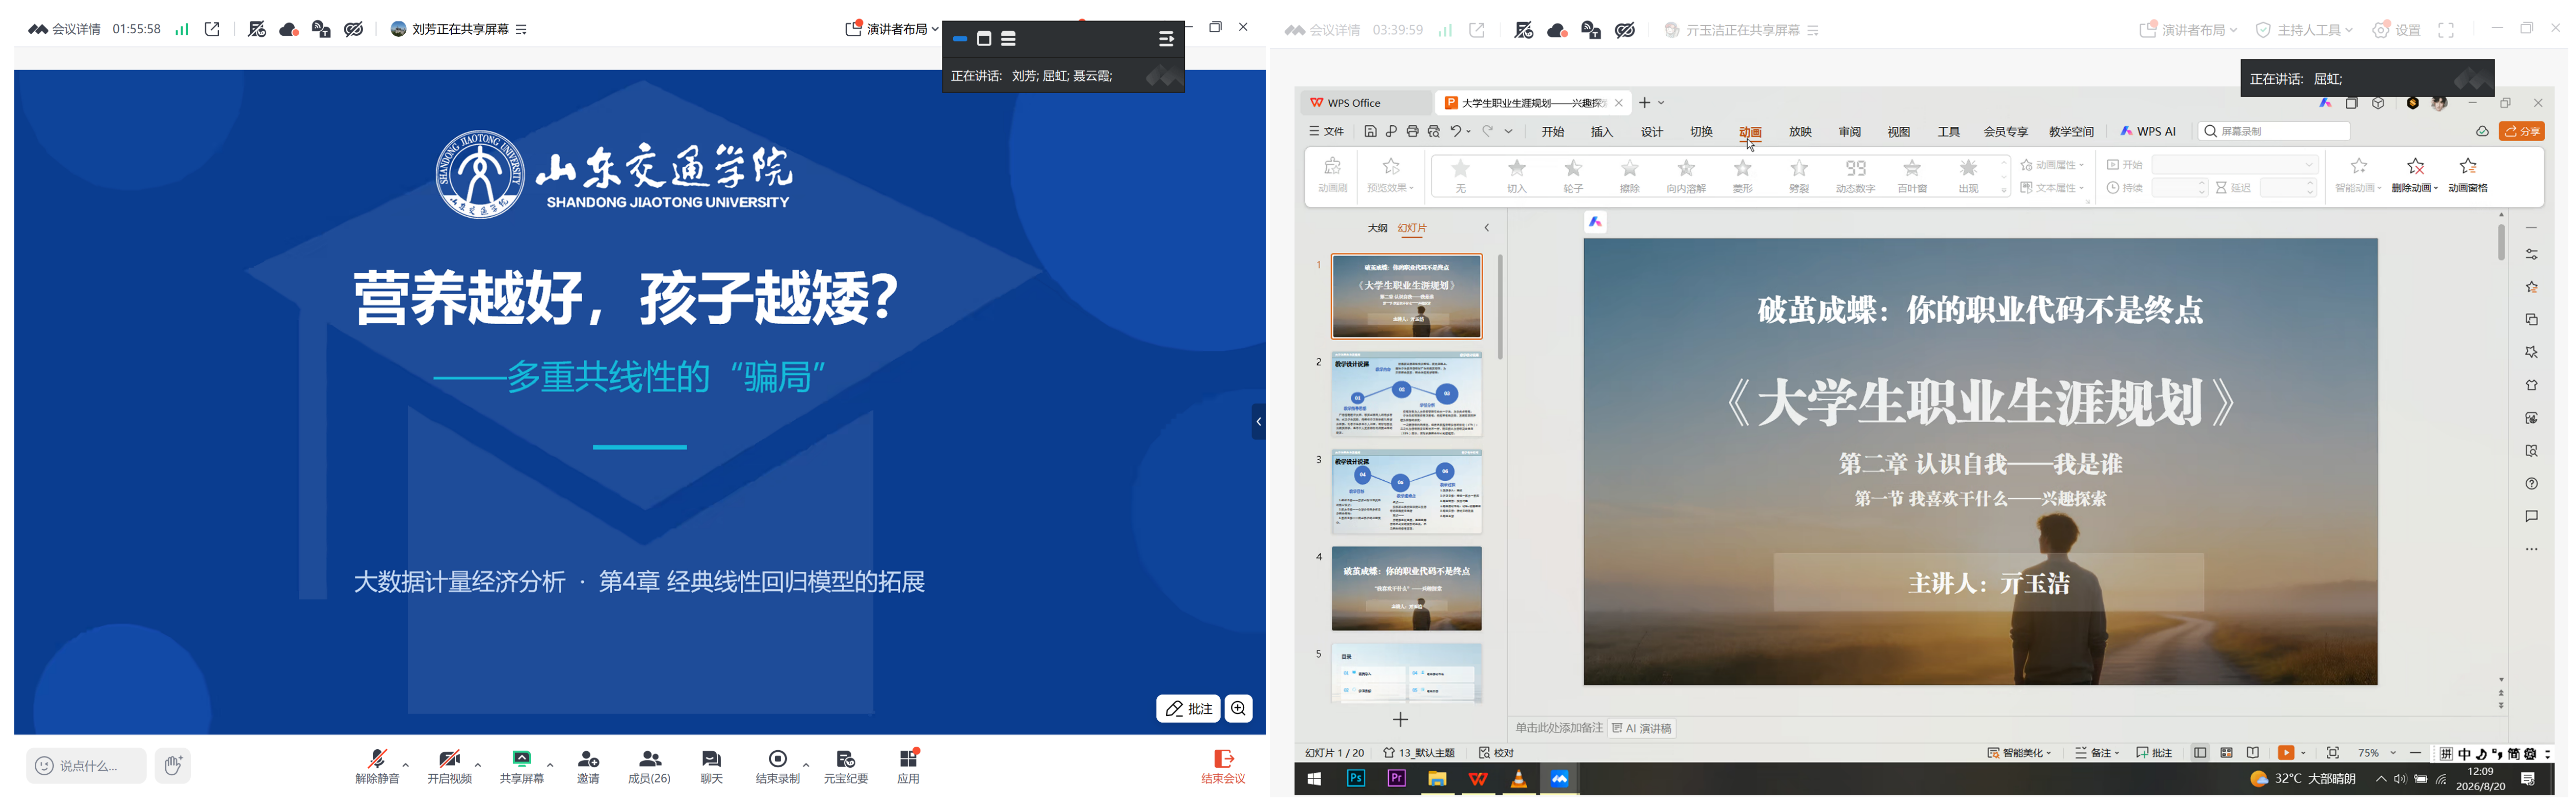The width and height of the screenshot is (2576, 805).
Task: Open the 动画窗格 animation pane
Action: (x=2468, y=174)
